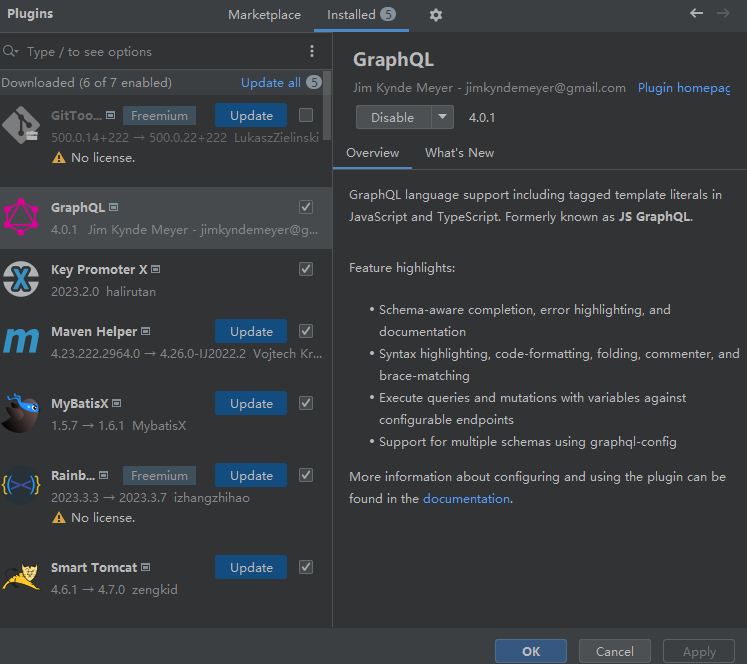Click the Update all link

pos(270,83)
